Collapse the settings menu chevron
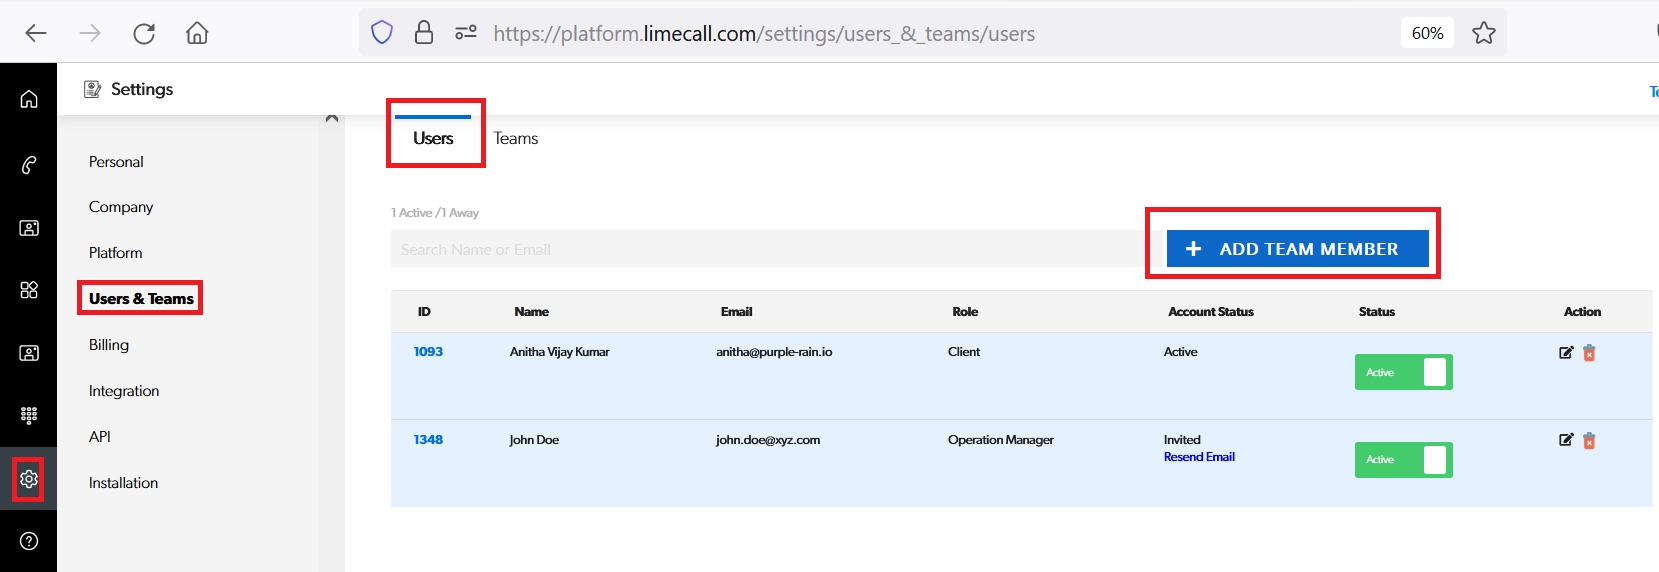This screenshot has width=1659, height=572. (x=332, y=118)
